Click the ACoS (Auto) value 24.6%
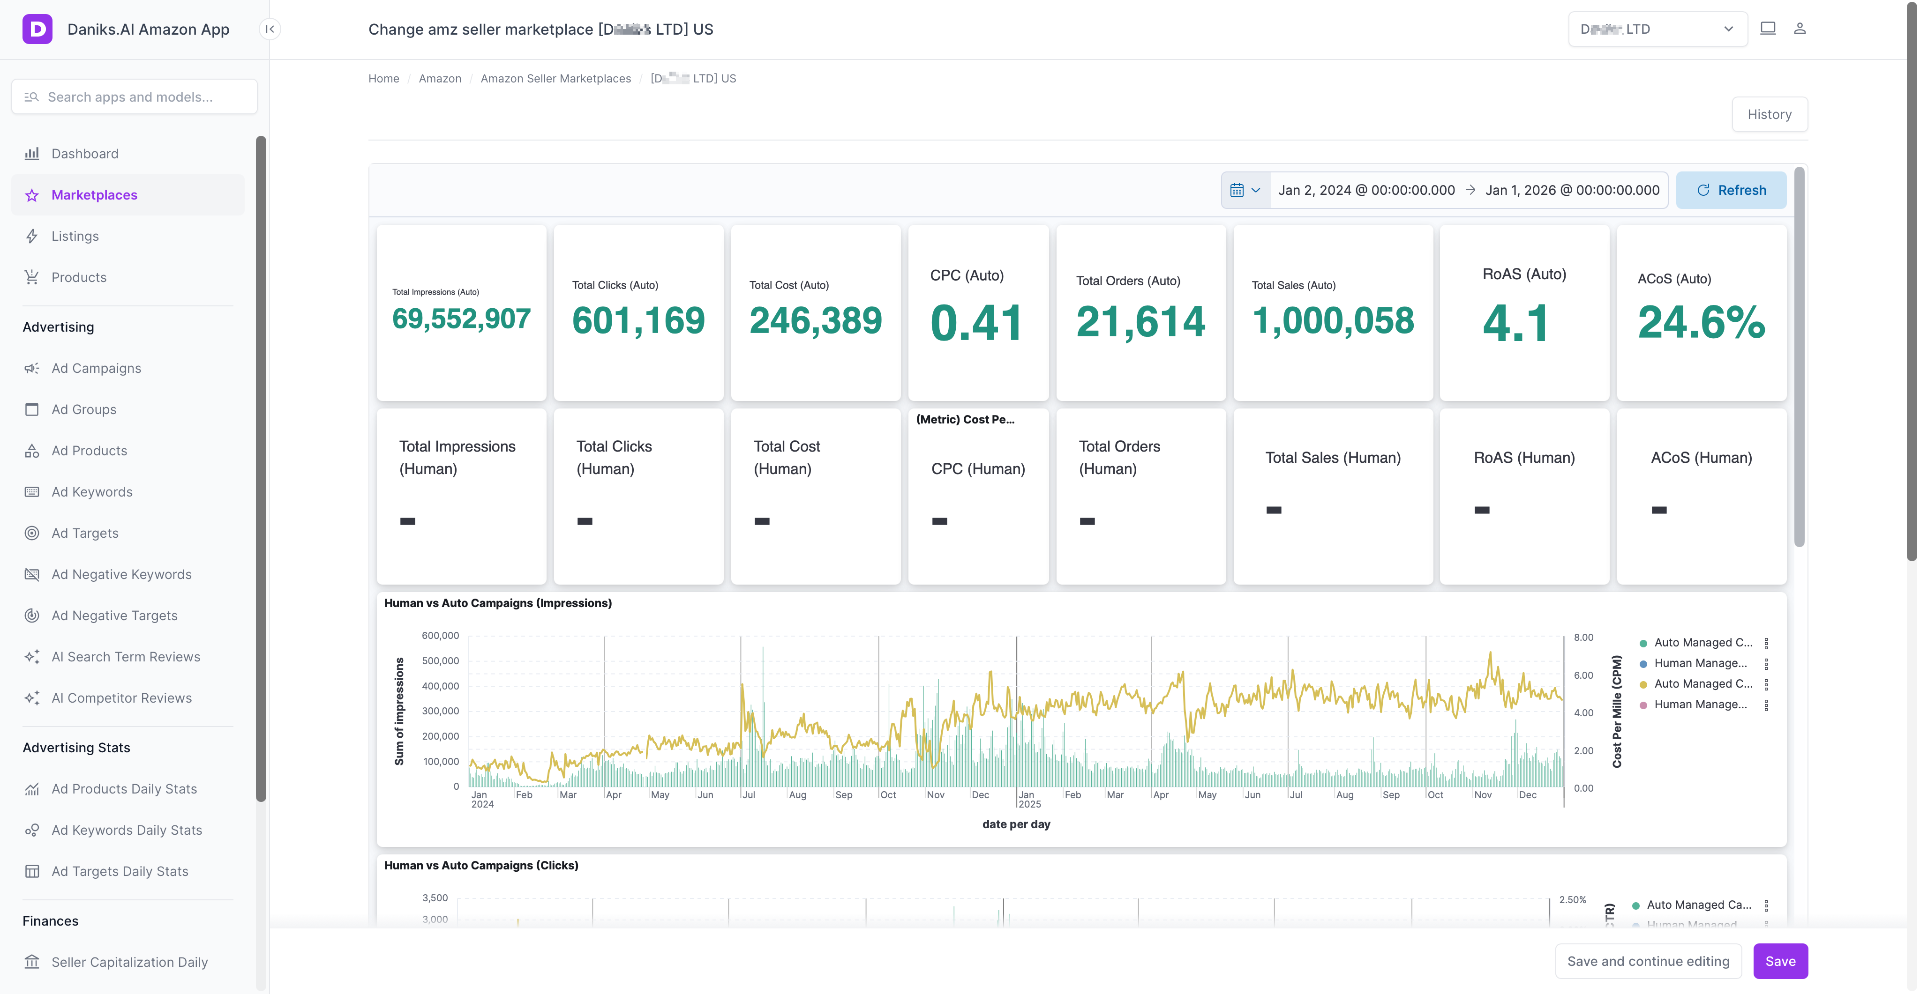This screenshot has width=1920, height=994. (x=1701, y=322)
